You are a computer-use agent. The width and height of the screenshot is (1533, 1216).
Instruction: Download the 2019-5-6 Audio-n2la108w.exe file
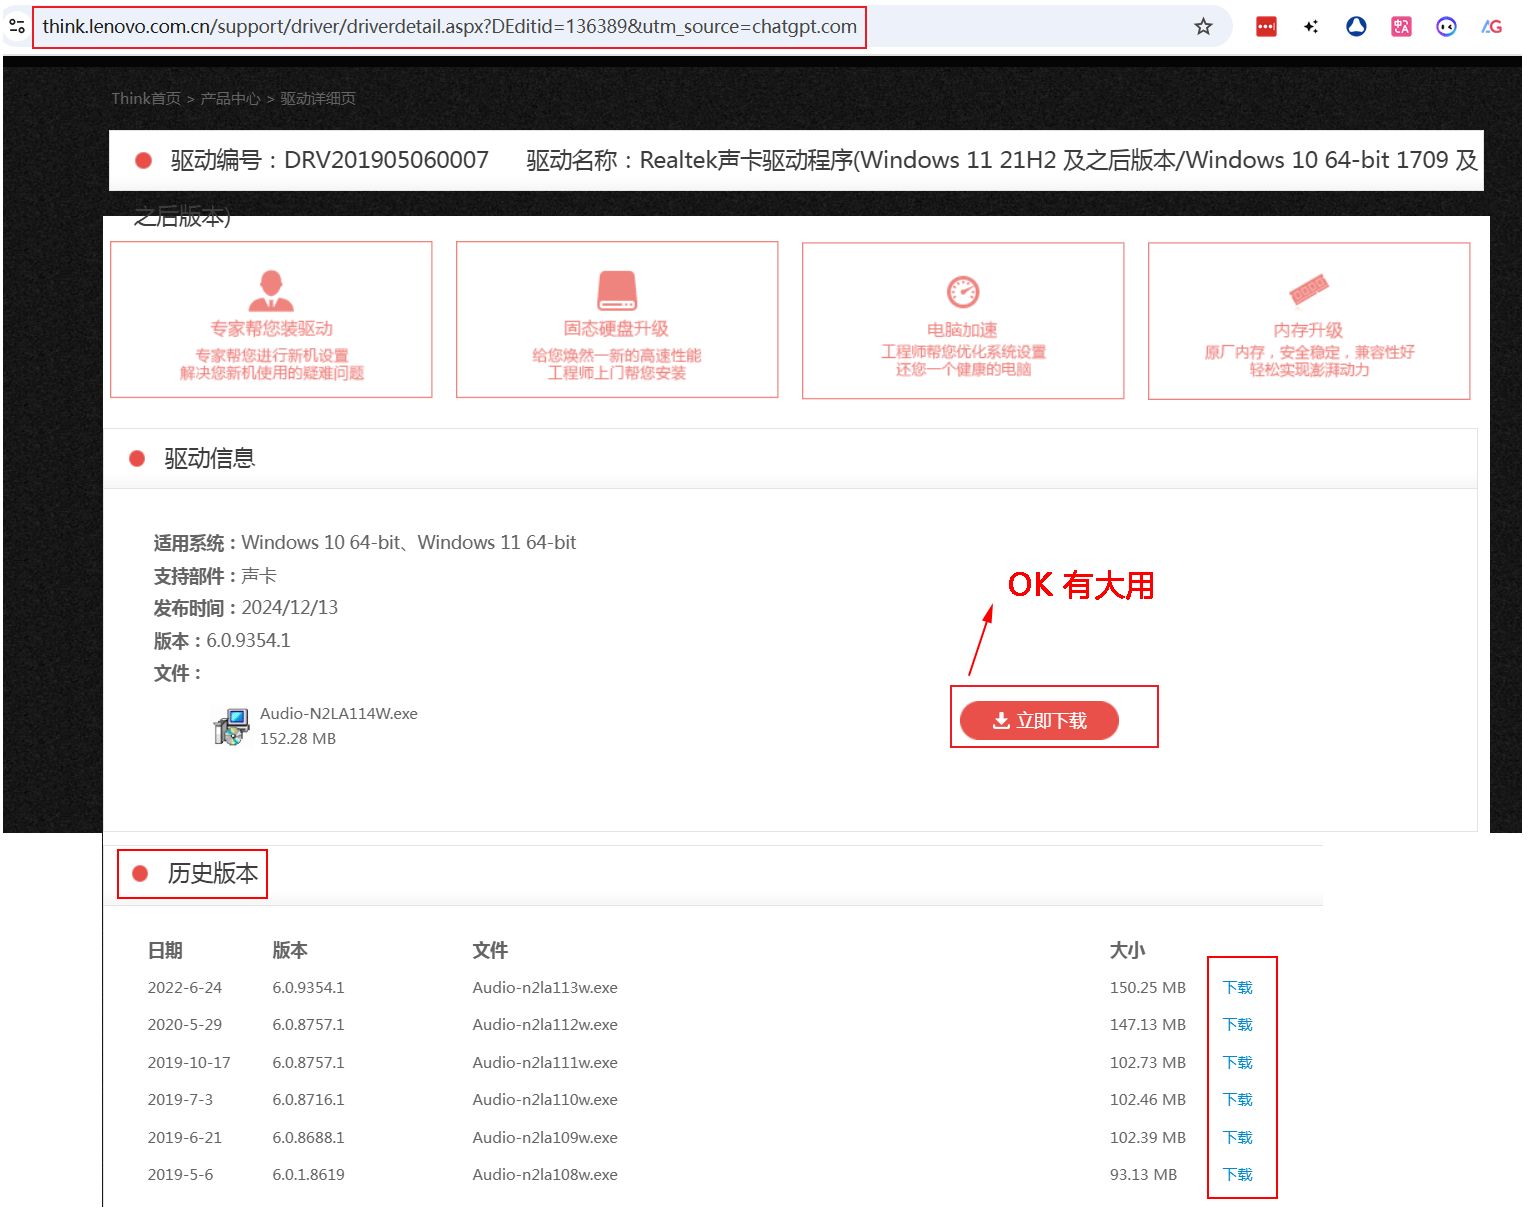(1238, 1175)
